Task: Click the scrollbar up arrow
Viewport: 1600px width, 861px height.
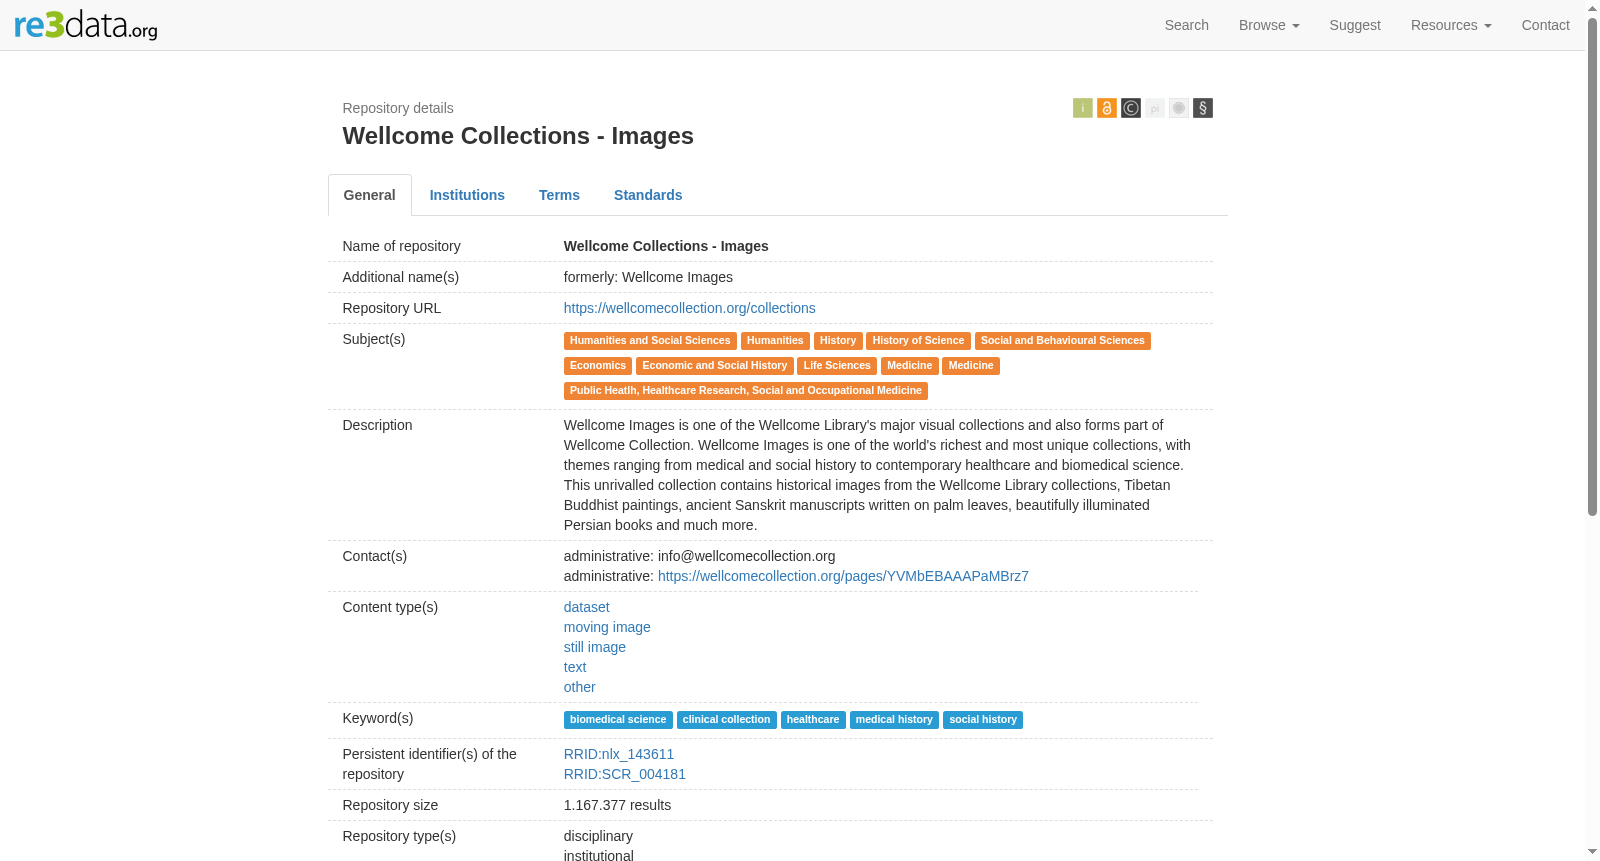Action: (x=1592, y=8)
